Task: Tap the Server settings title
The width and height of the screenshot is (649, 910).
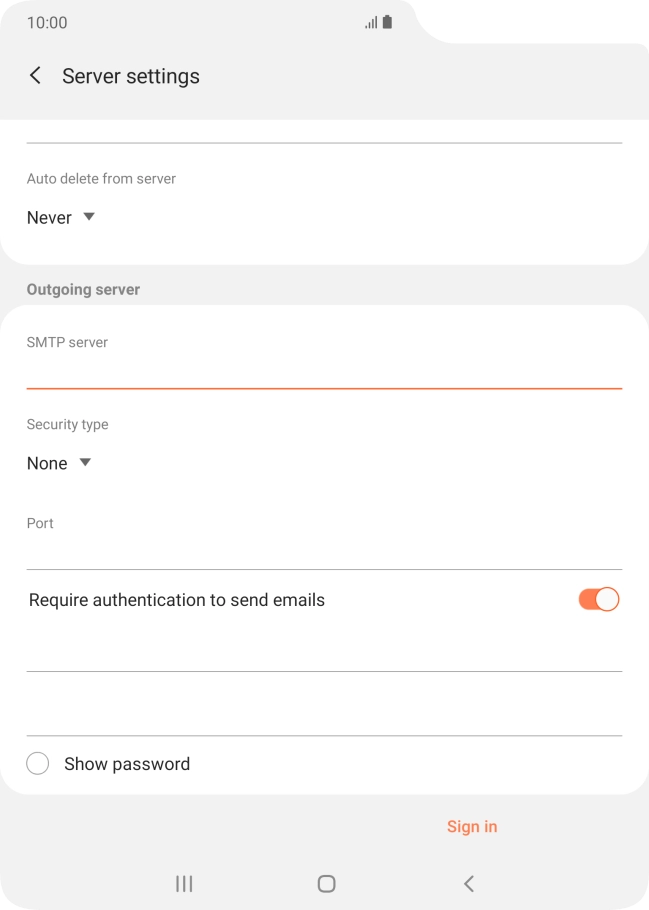Action: pyautogui.click(x=131, y=75)
